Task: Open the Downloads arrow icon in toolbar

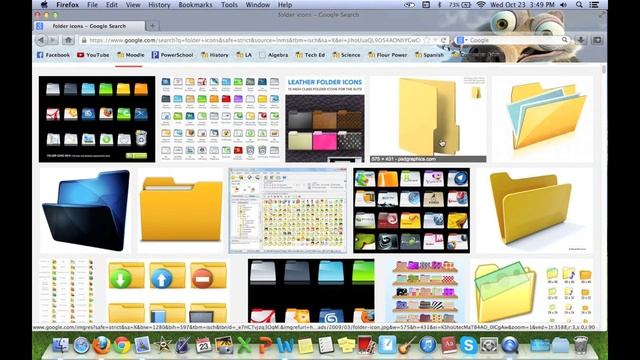Action: [x=581, y=40]
